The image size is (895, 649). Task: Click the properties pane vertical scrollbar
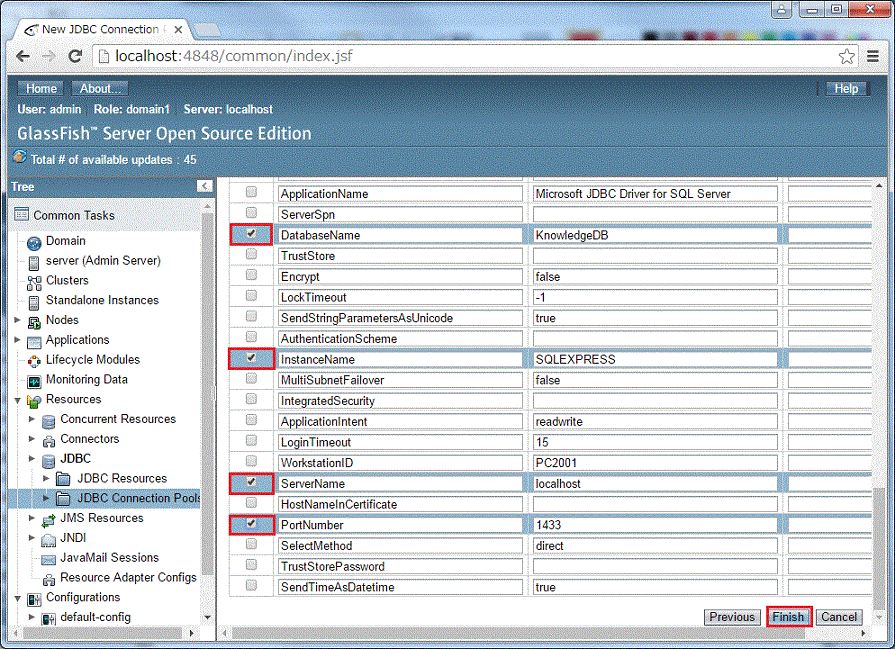(x=879, y=548)
